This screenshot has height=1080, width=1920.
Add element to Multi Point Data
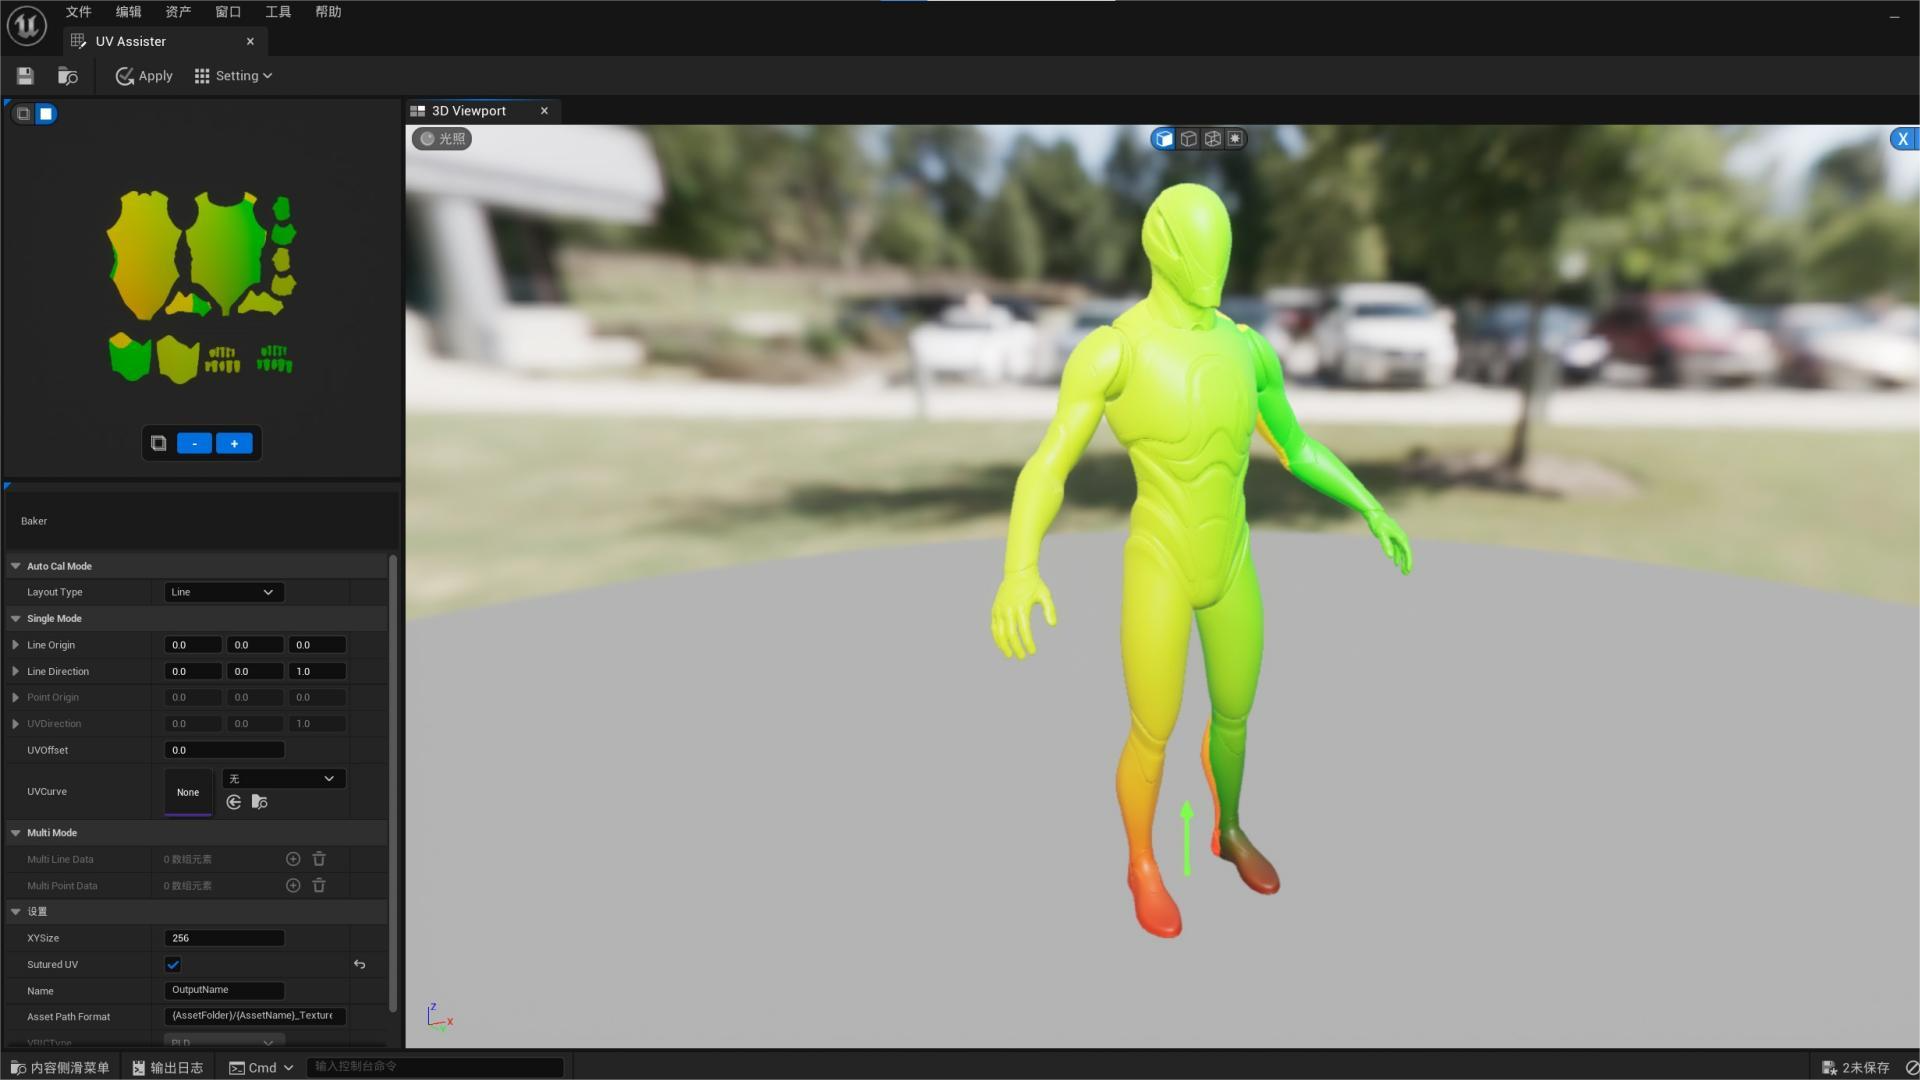293,886
